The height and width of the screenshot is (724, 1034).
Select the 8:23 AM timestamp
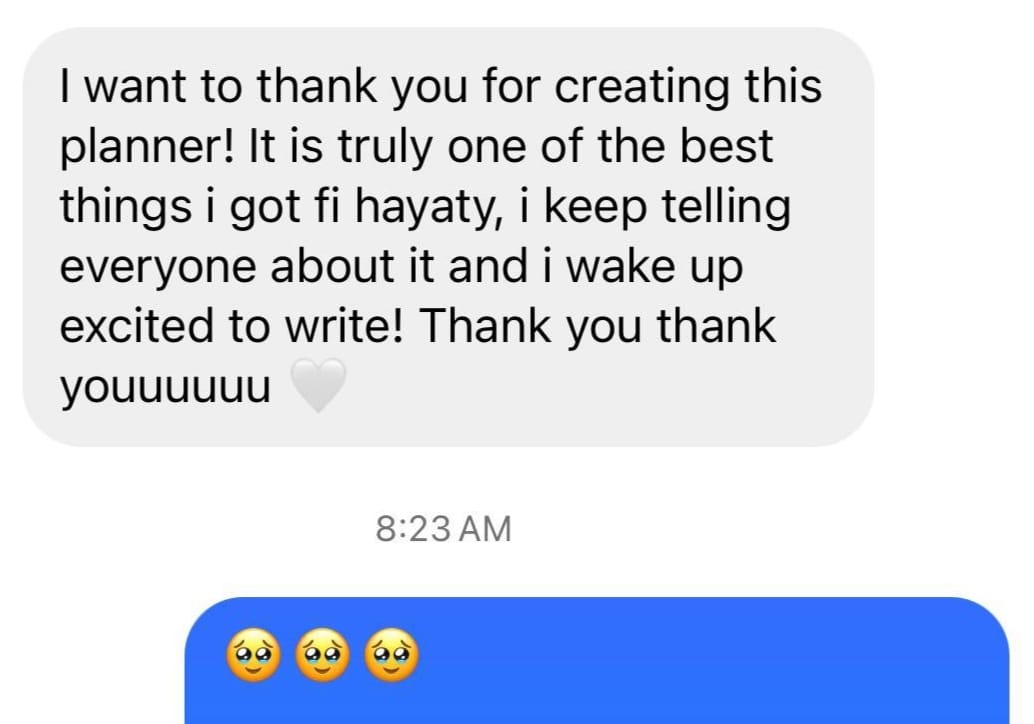click(x=444, y=529)
